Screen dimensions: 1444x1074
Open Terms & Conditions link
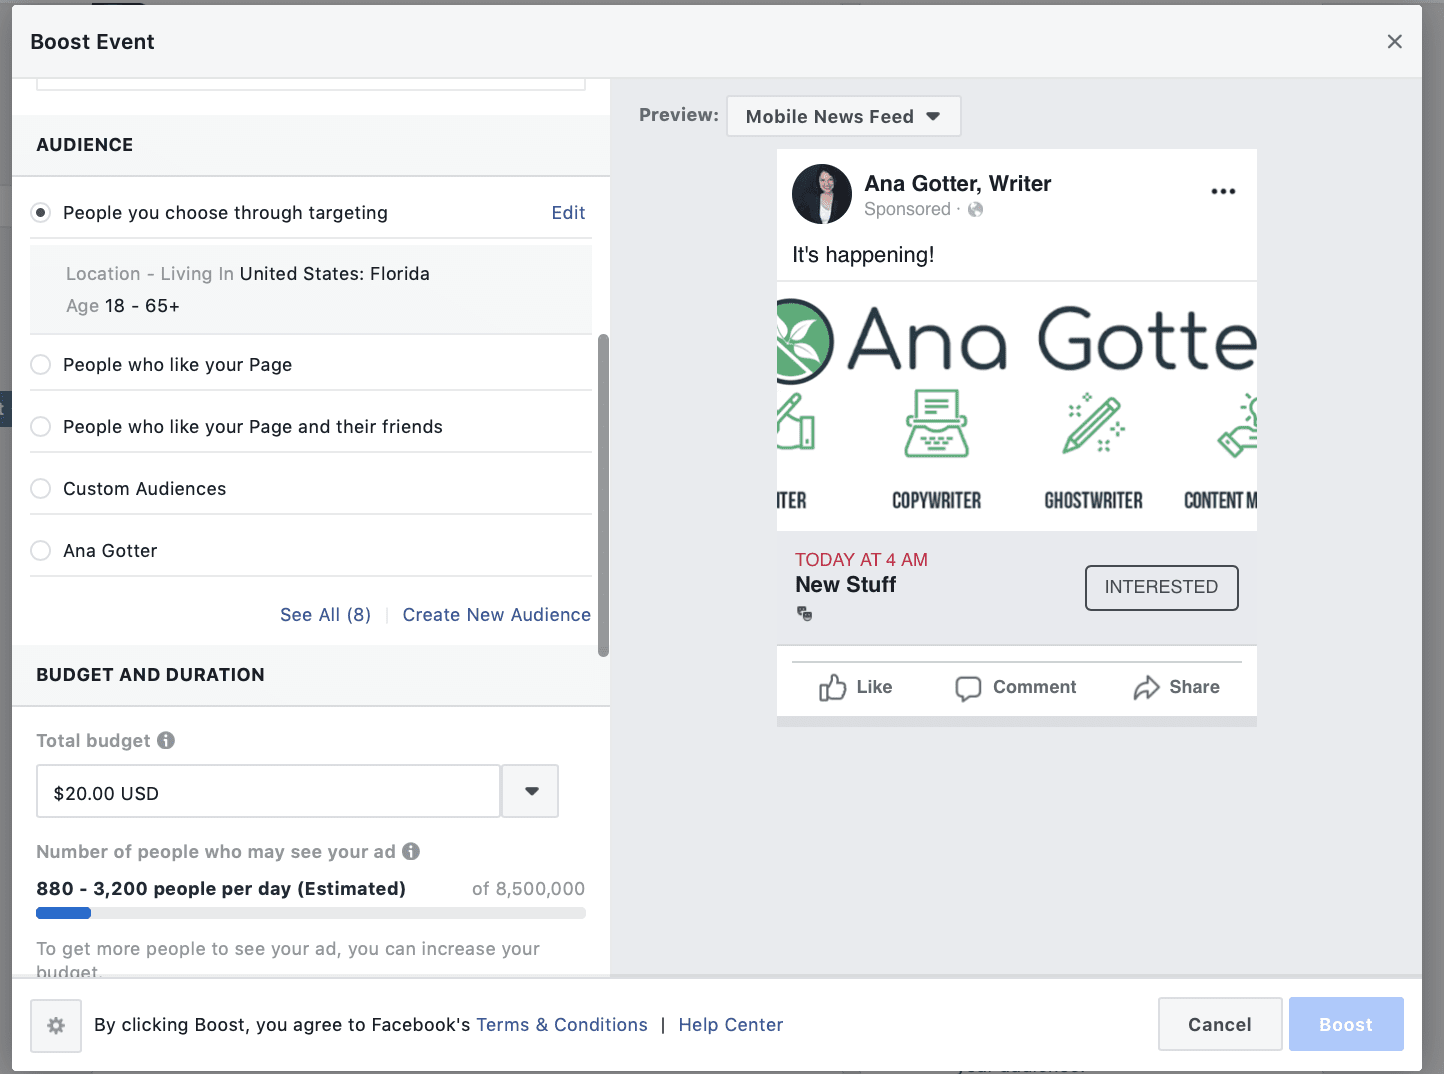[x=562, y=1025]
